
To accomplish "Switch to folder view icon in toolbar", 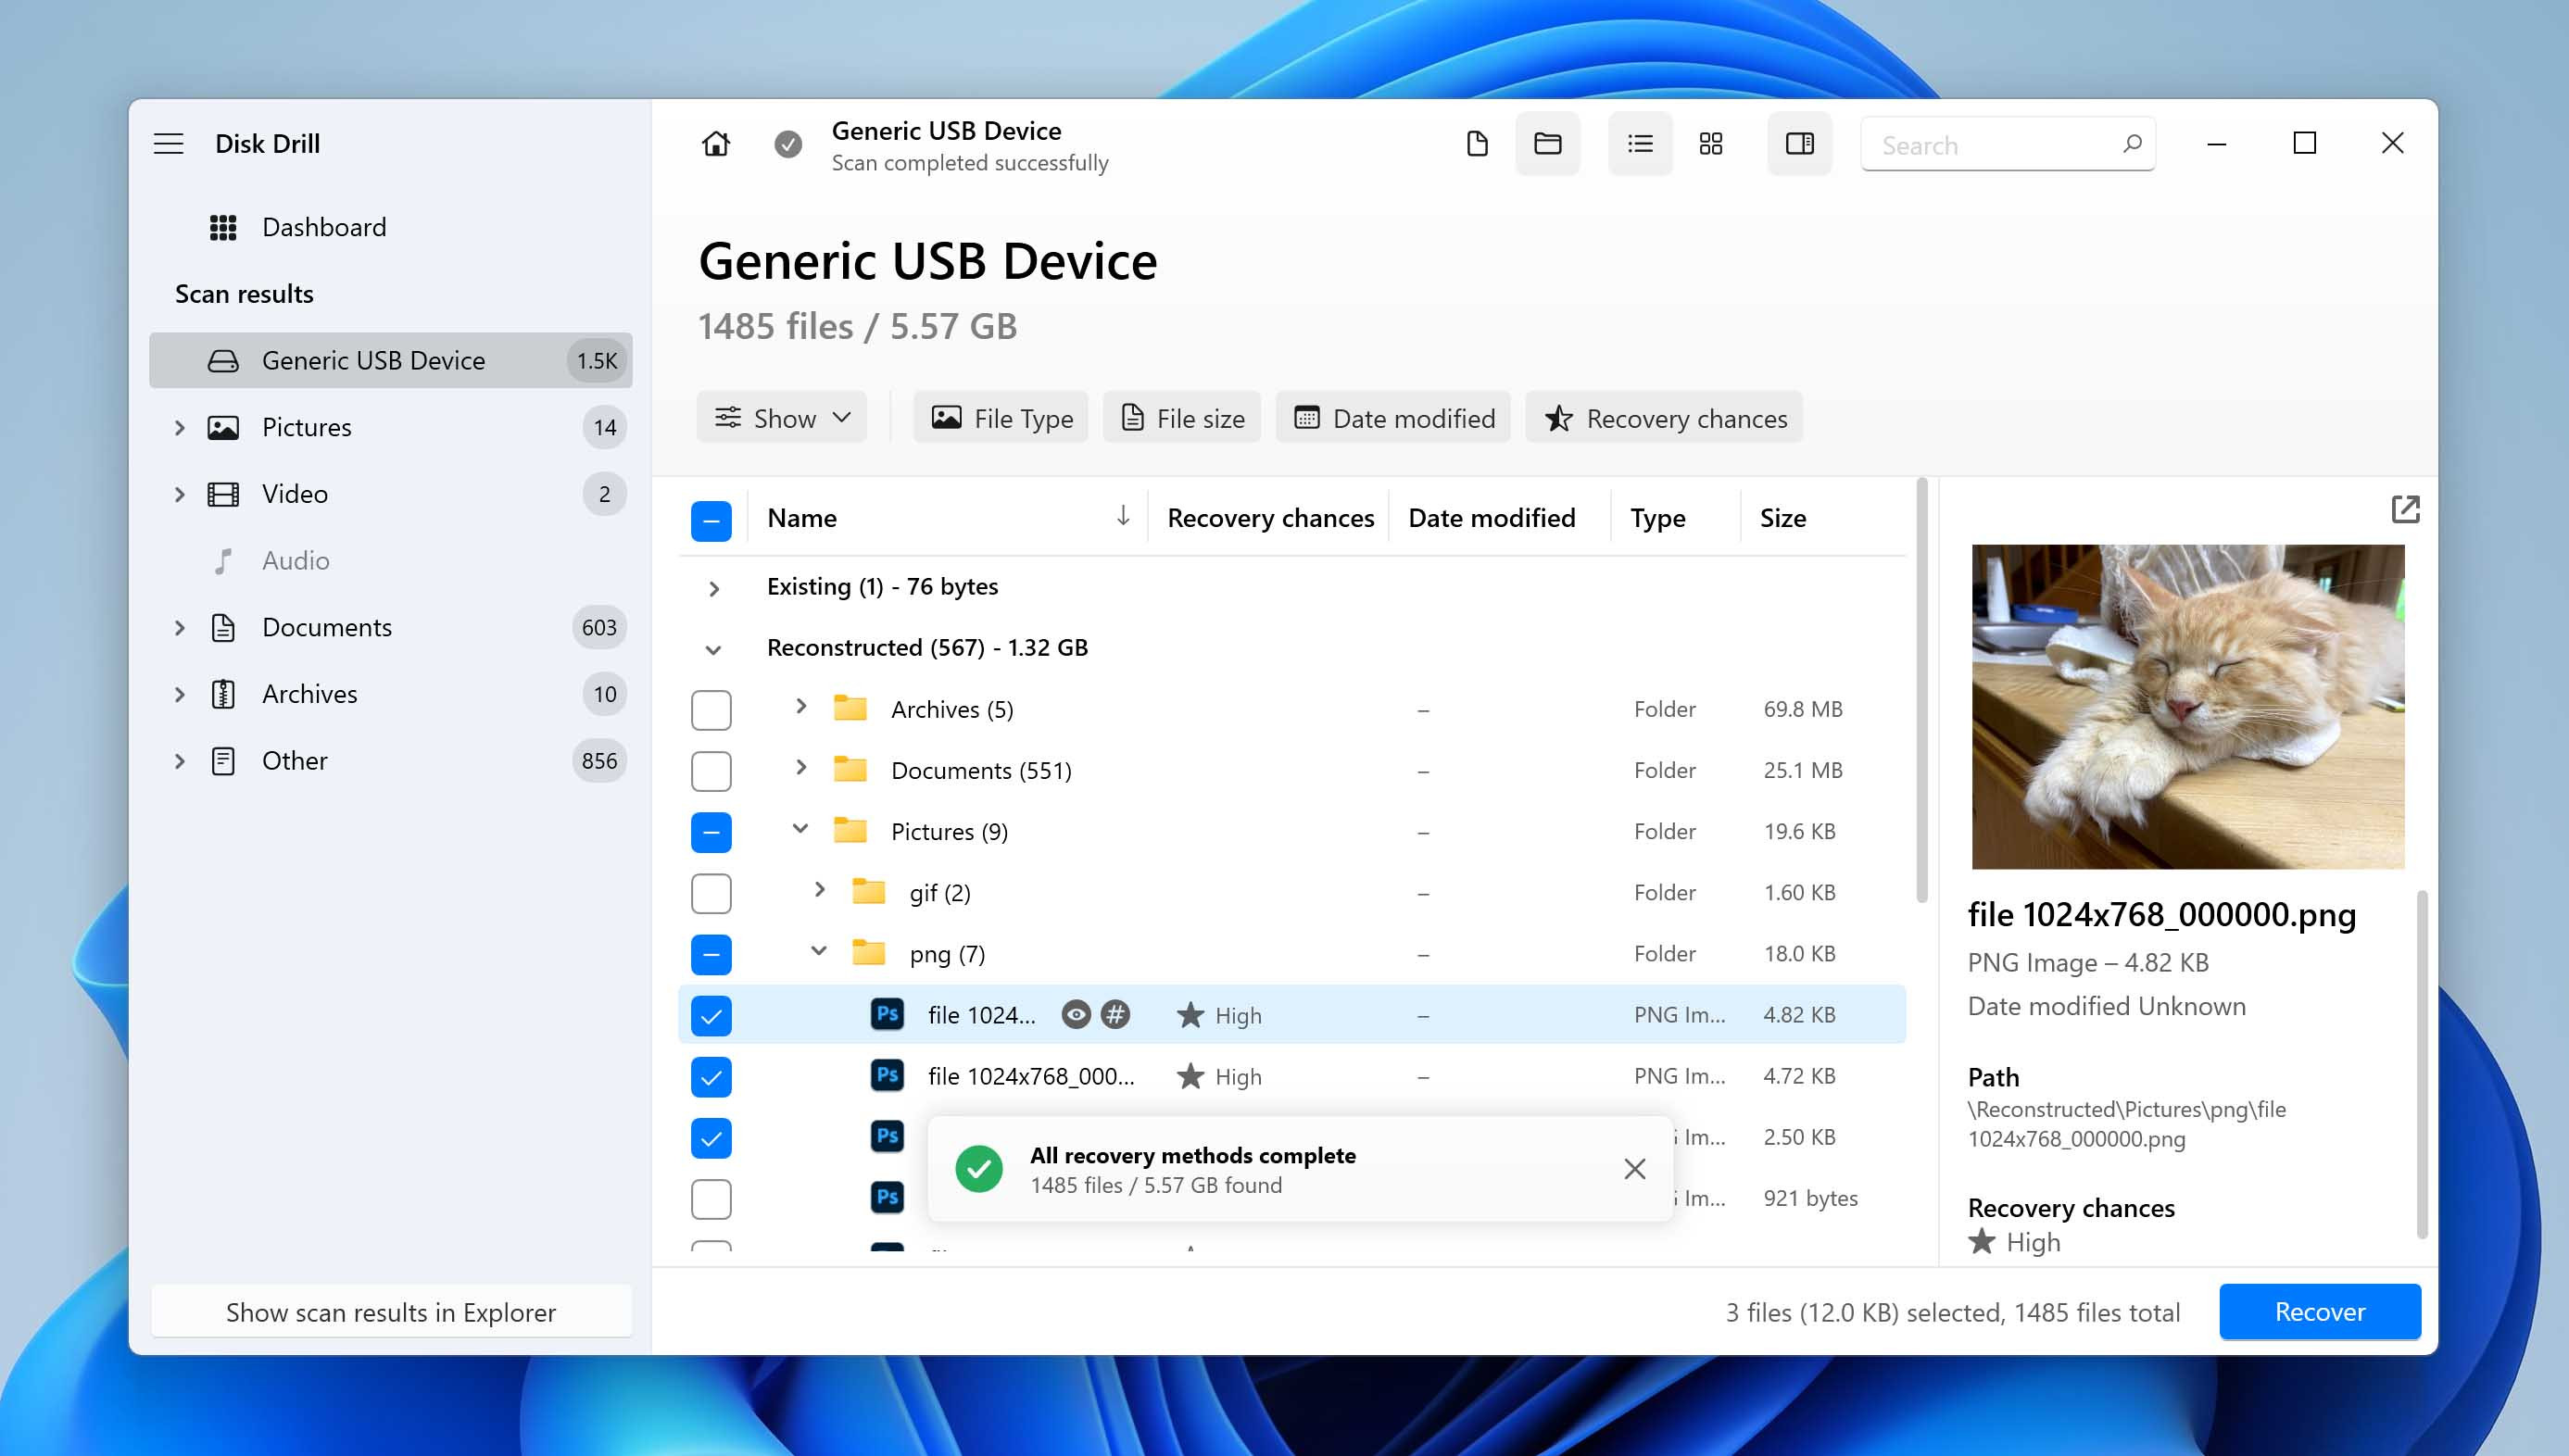I will (x=1548, y=144).
